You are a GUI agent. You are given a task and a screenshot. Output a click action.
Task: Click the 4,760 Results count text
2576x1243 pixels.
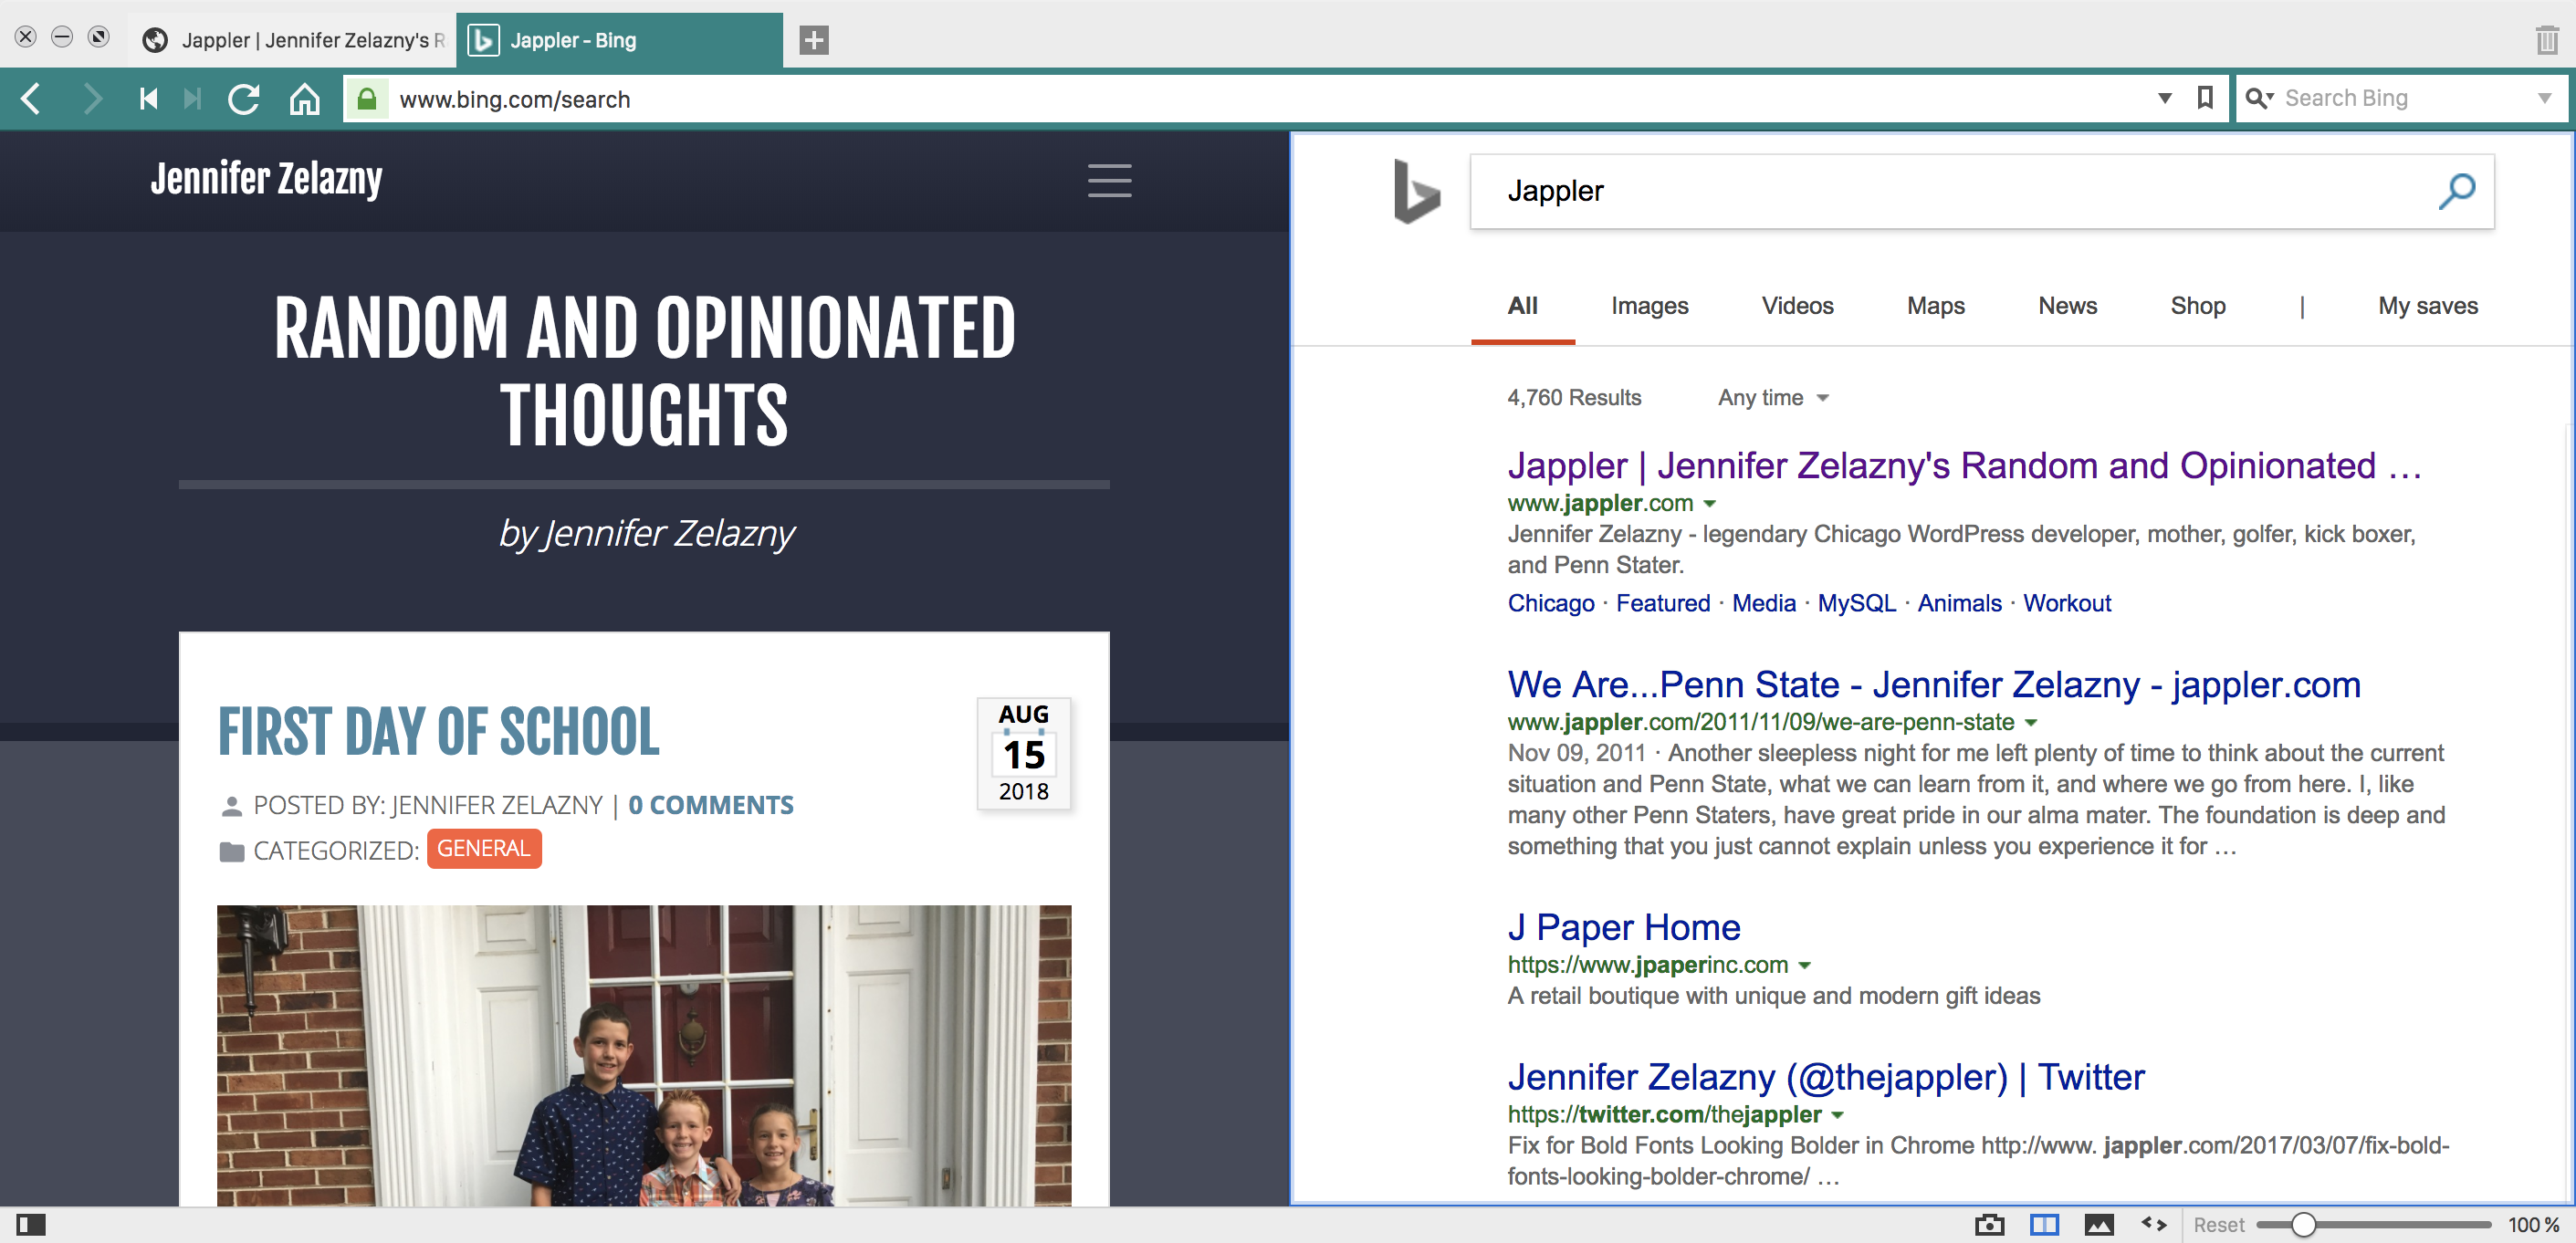click(x=1574, y=398)
